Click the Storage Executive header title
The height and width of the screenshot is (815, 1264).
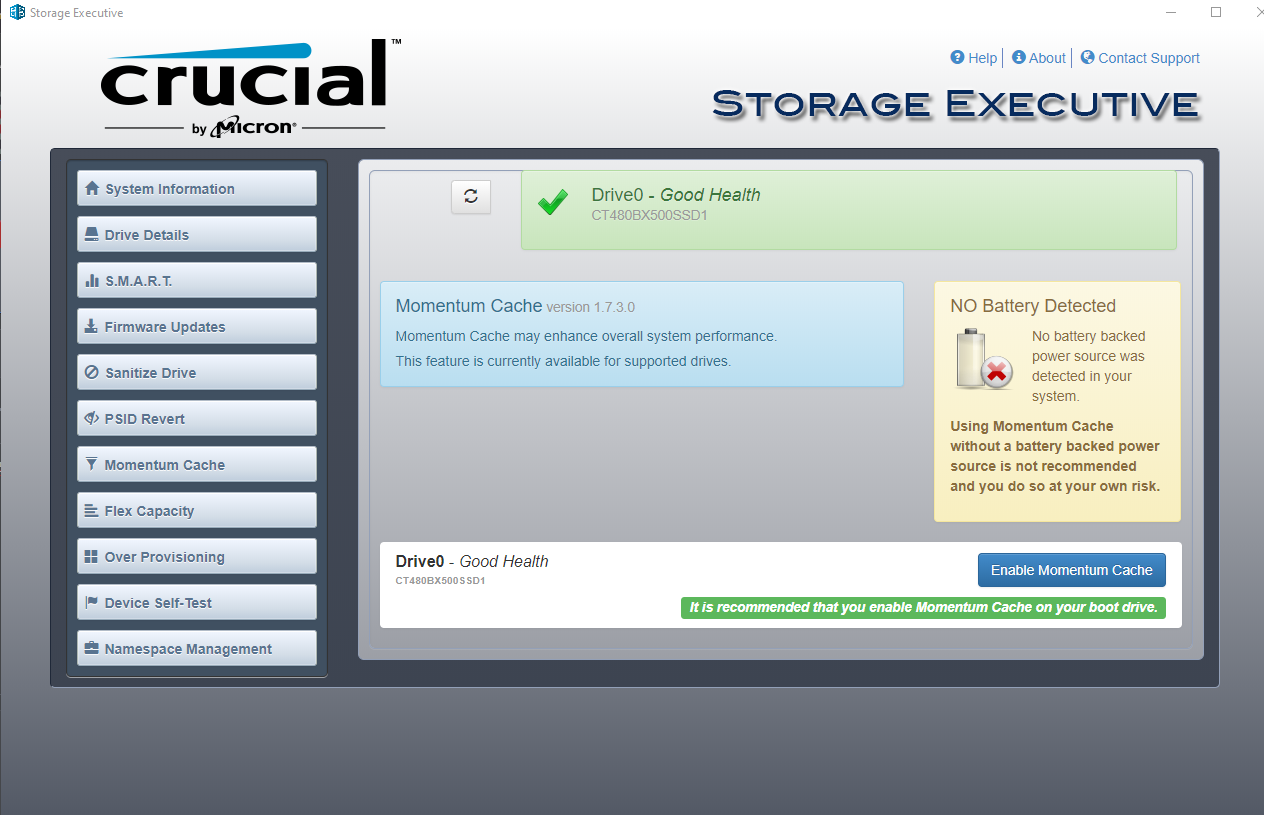[956, 104]
